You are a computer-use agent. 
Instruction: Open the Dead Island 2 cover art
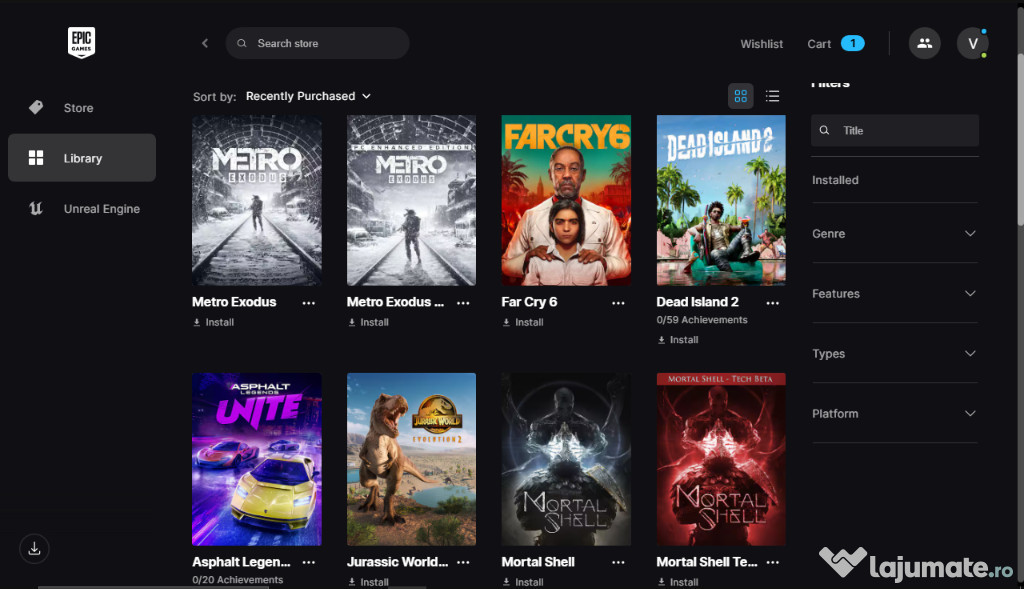click(x=721, y=200)
